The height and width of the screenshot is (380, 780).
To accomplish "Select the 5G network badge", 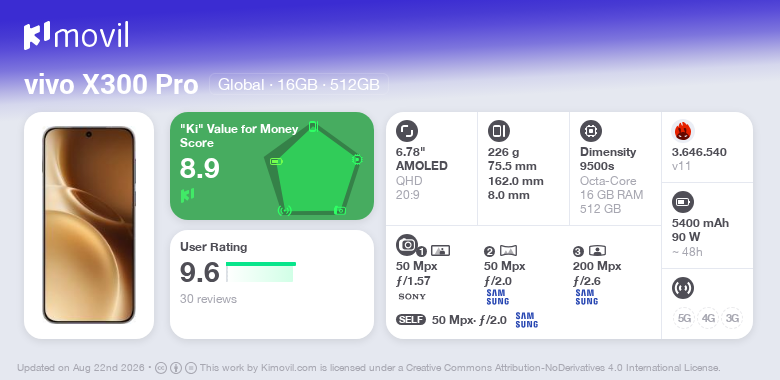I will [684, 318].
